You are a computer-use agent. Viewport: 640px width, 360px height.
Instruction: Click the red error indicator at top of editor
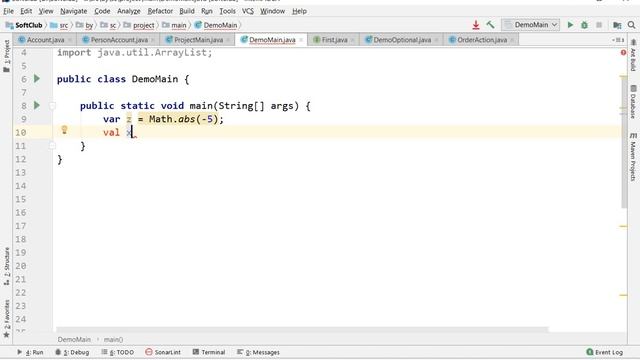click(x=623, y=52)
